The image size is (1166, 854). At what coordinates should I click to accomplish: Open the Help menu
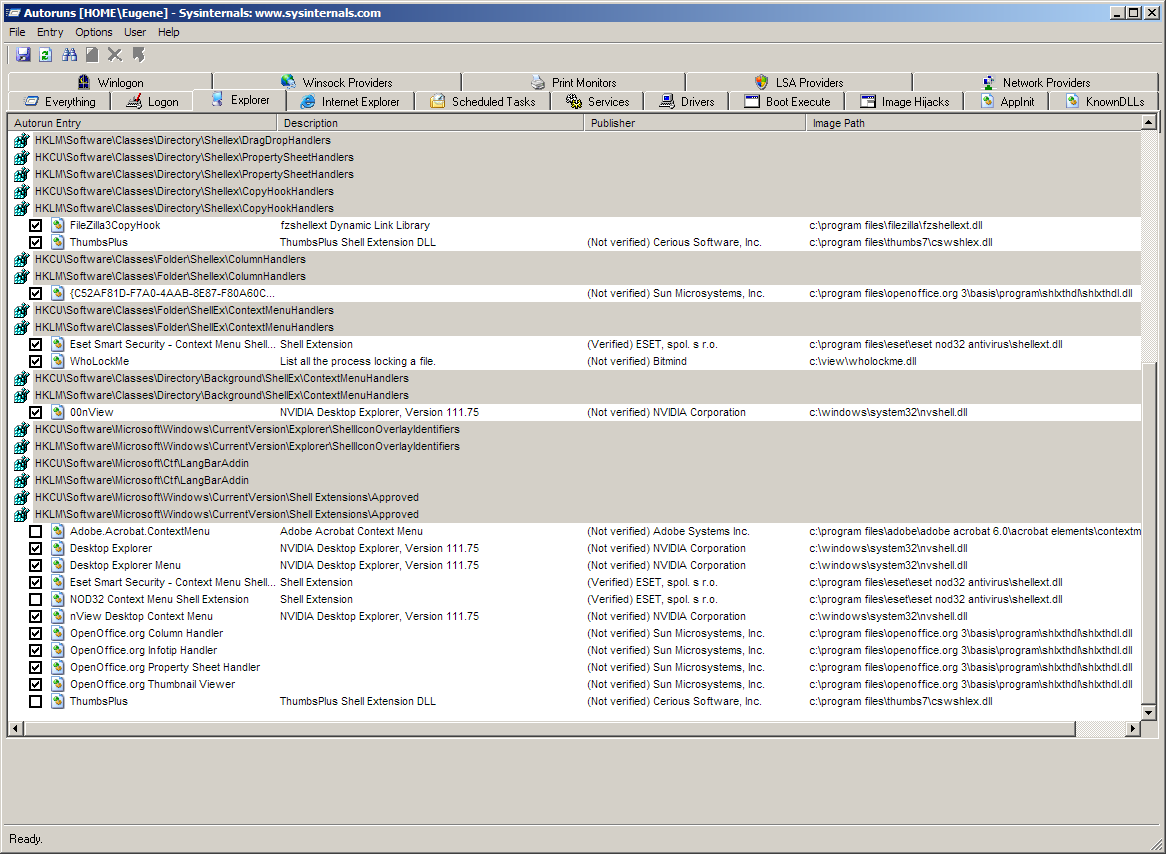[x=169, y=32]
